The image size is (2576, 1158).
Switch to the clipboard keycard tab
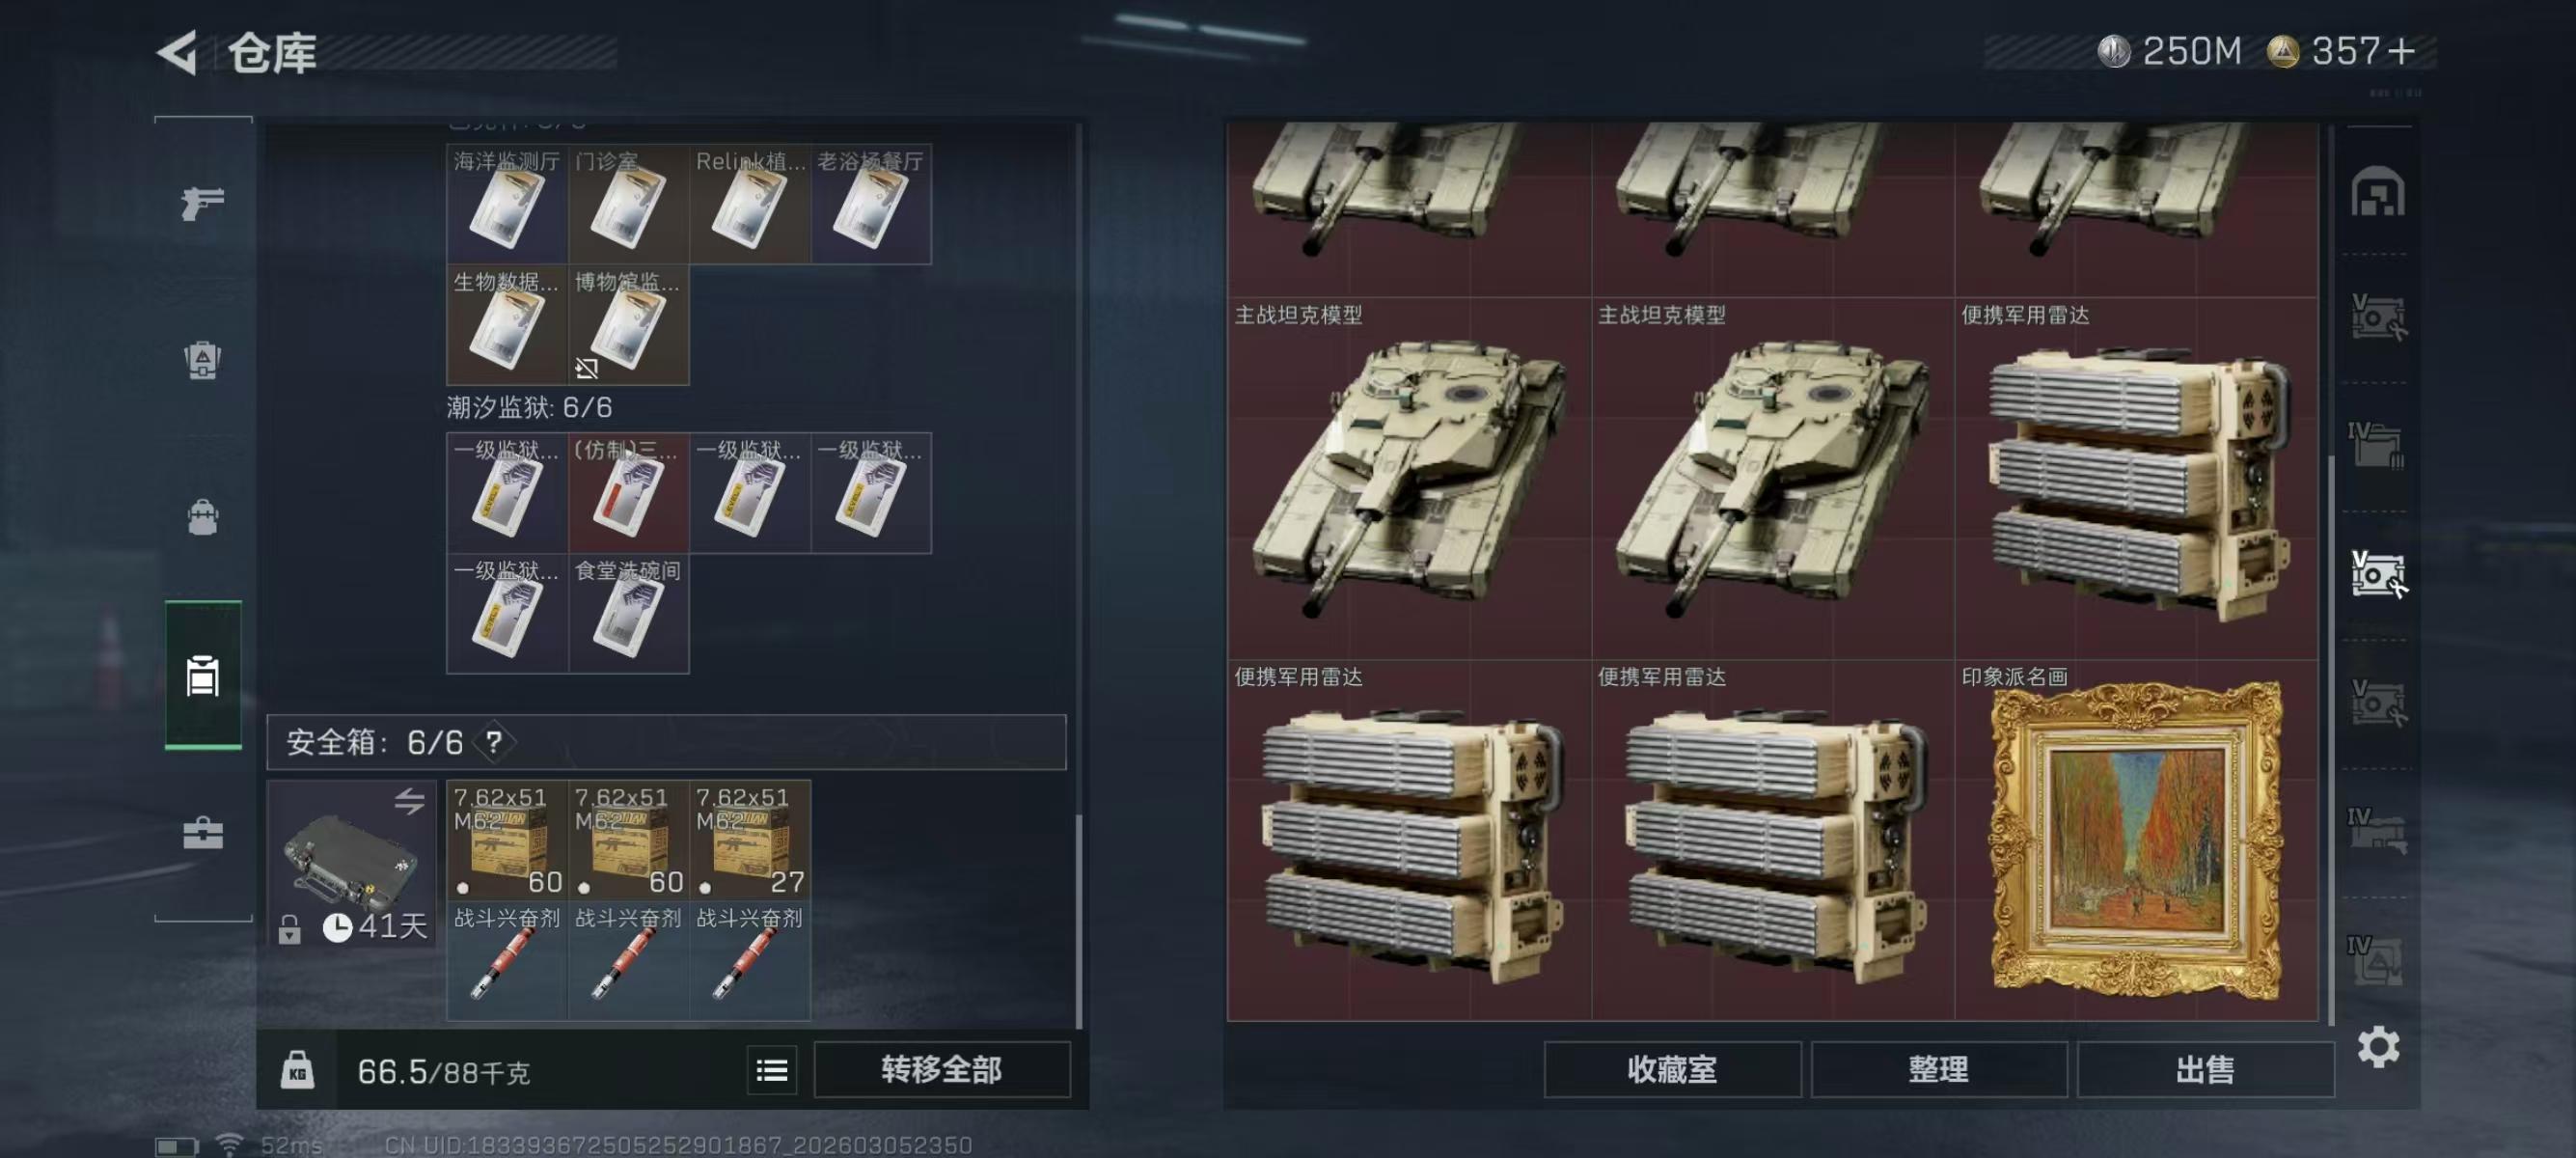203,675
